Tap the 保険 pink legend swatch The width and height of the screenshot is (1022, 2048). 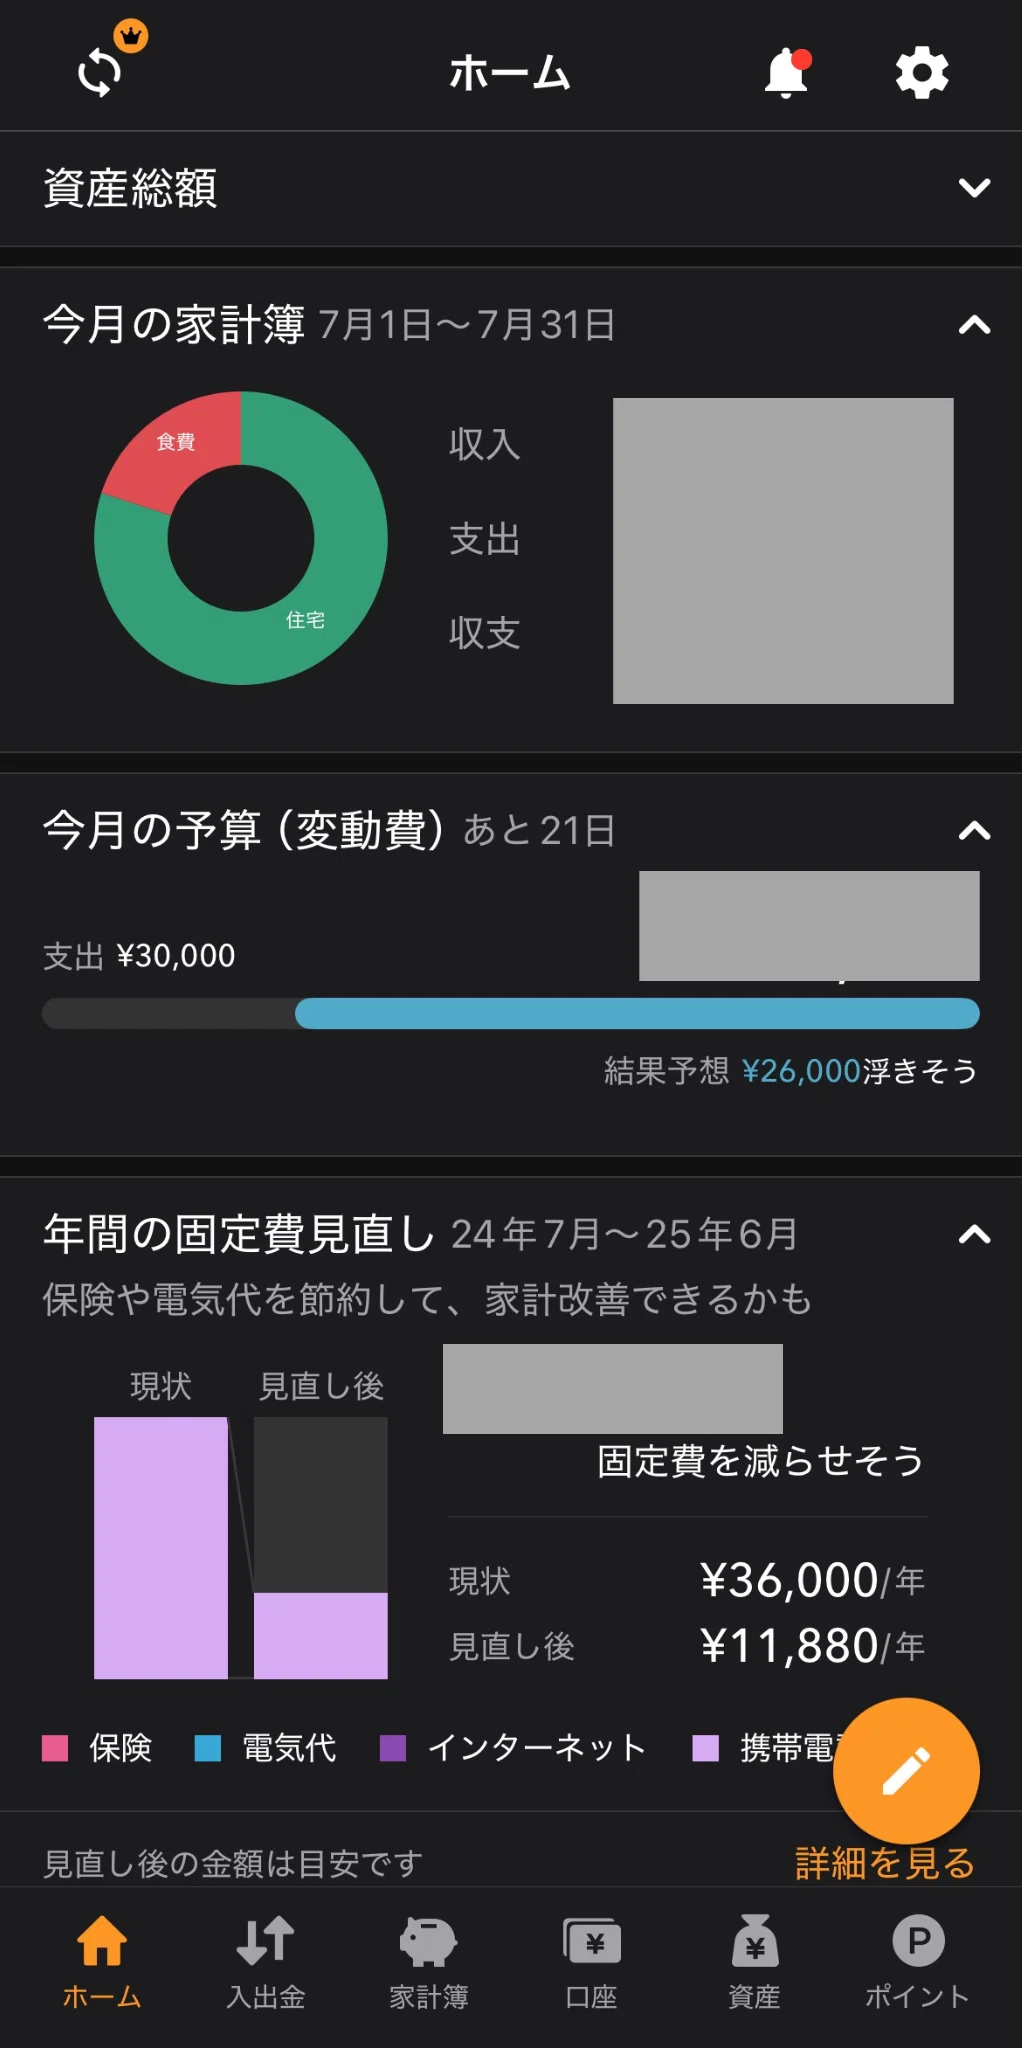[x=55, y=1748]
